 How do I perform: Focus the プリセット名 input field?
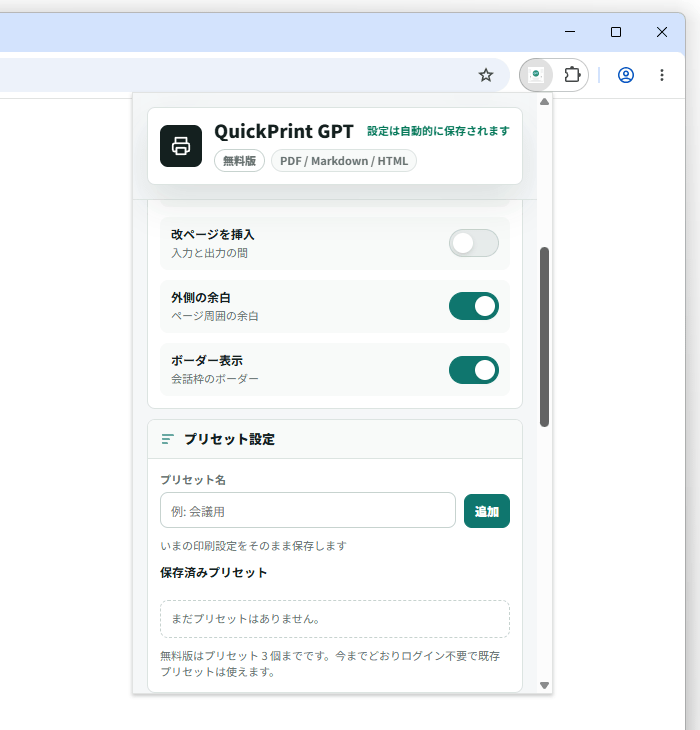(308, 510)
